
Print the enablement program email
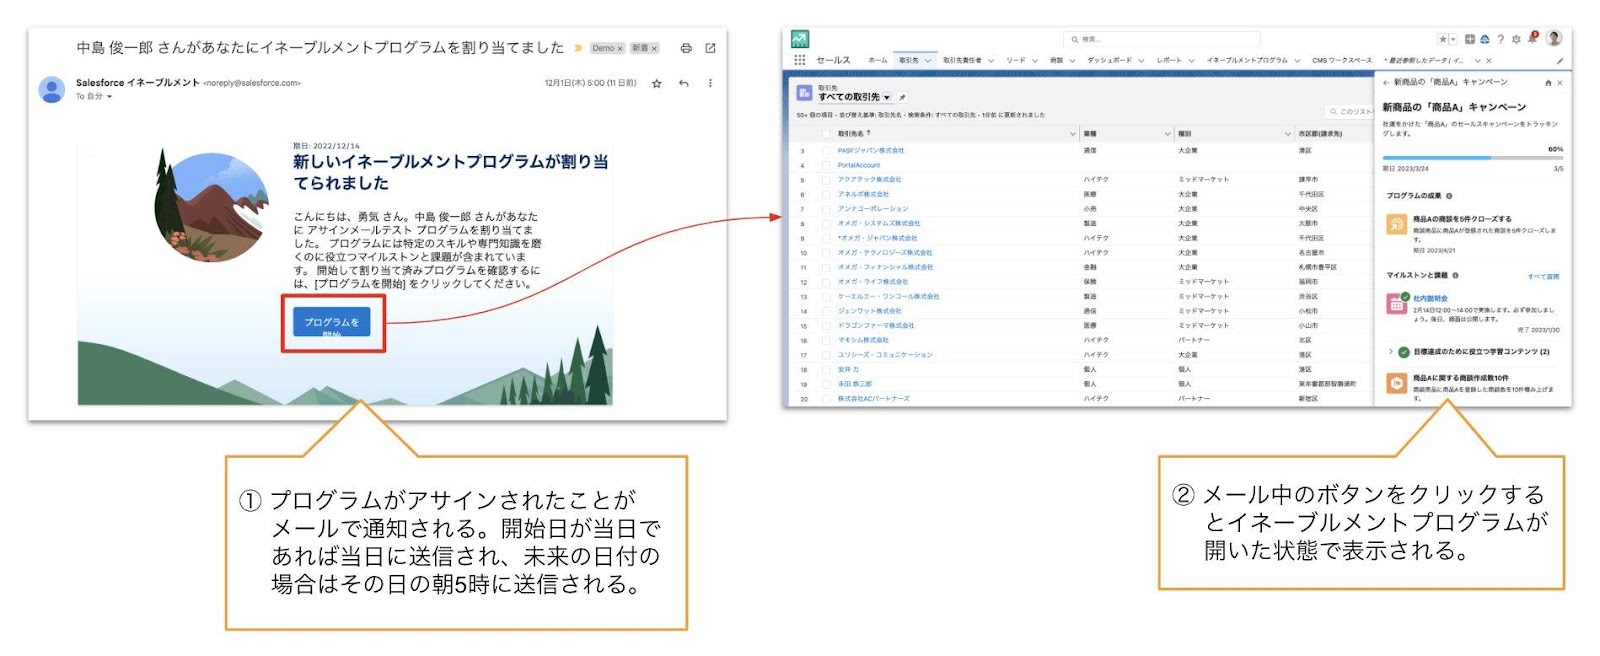[686, 48]
